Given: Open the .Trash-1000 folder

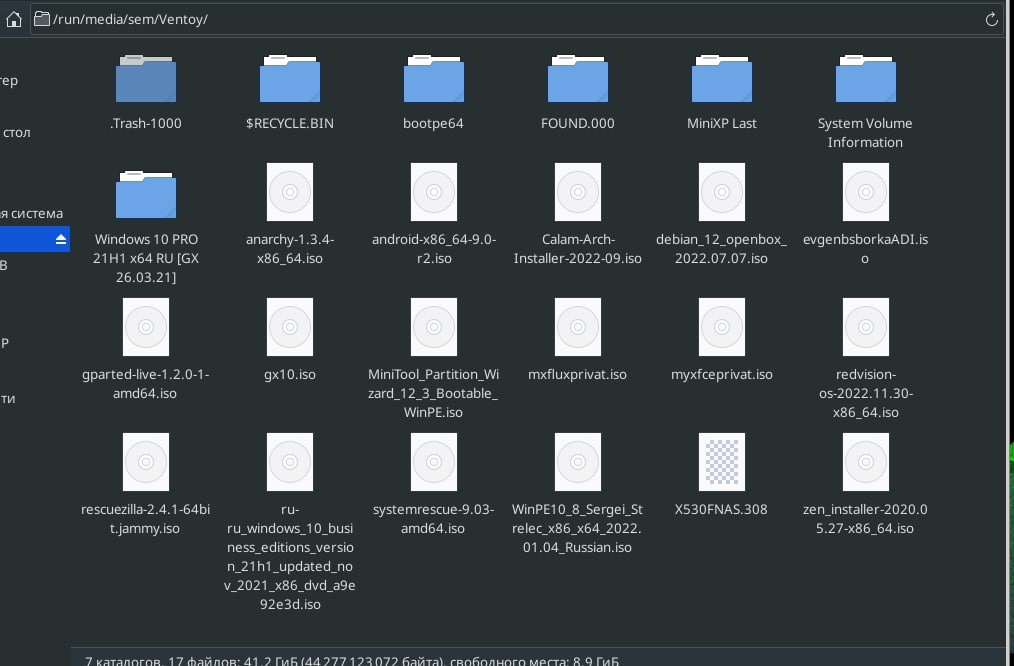Looking at the screenshot, I should pyautogui.click(x=146, y=78).
